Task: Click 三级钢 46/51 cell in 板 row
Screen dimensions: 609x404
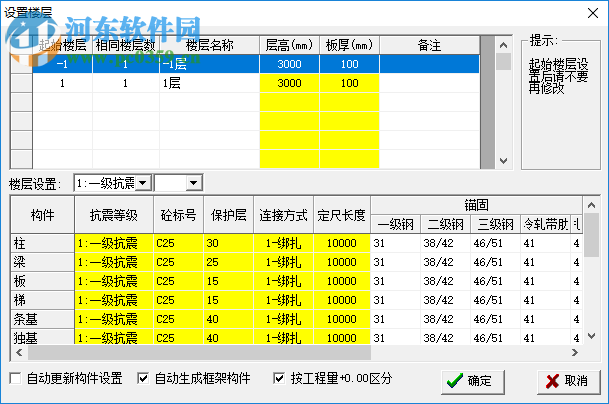Action: click(x=496, y=281)
